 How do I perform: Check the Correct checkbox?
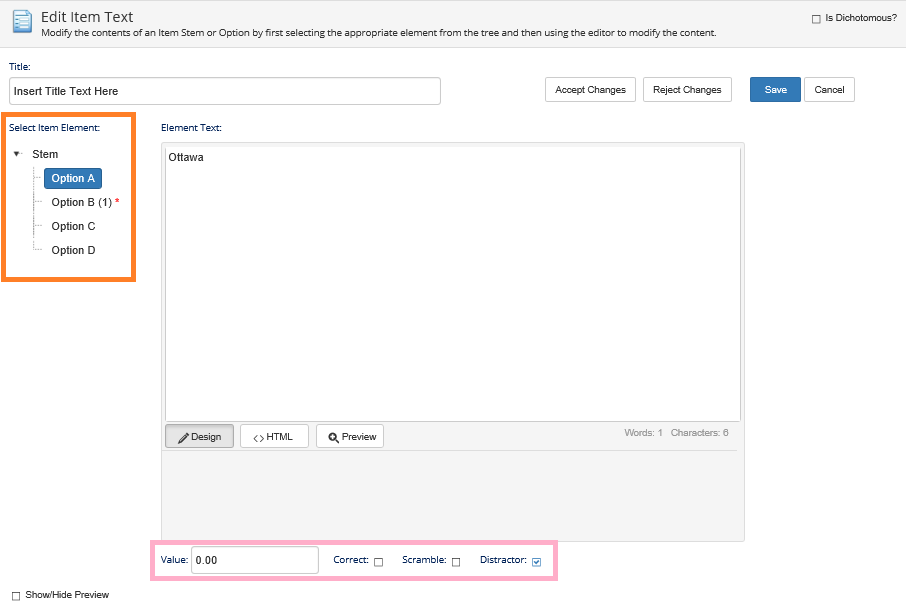(378, 562)
